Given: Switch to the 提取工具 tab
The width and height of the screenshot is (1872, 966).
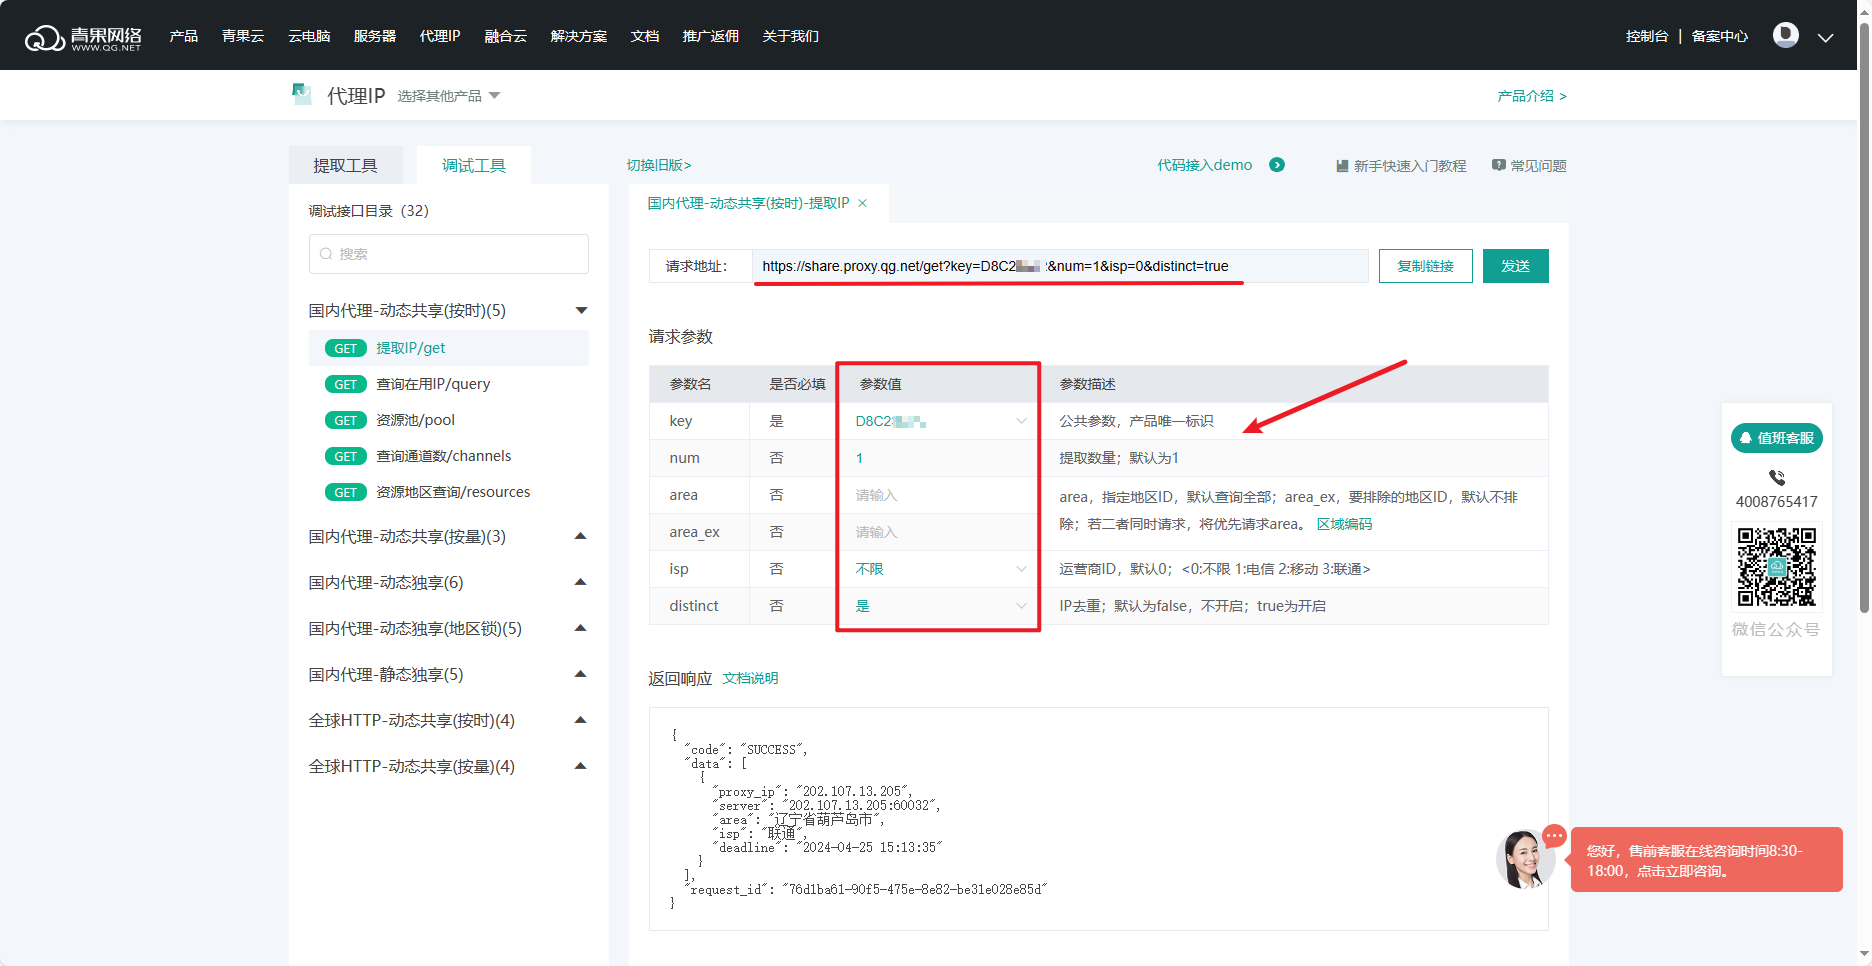Looking at the screenshot, I should point(345,166).
